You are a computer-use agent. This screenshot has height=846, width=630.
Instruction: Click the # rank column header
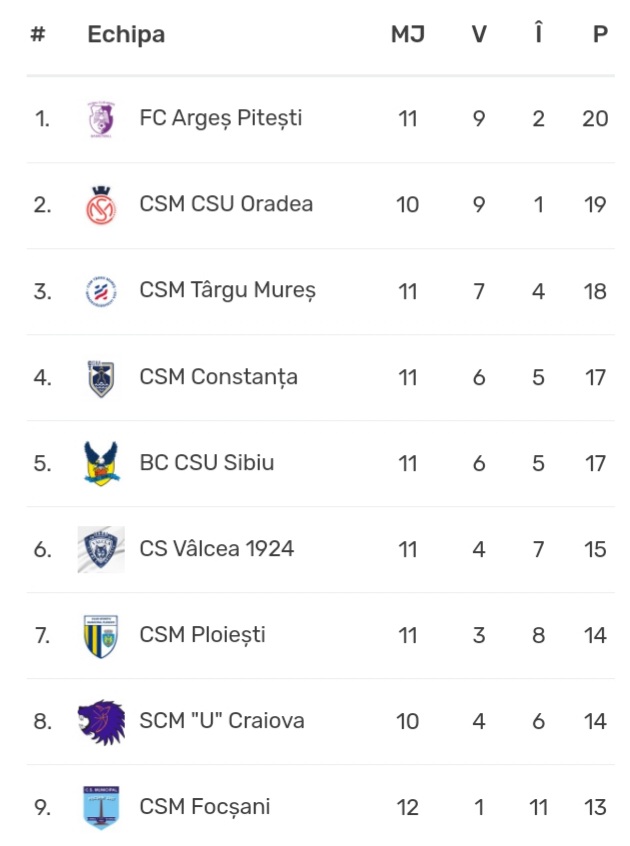click(37, 34)
